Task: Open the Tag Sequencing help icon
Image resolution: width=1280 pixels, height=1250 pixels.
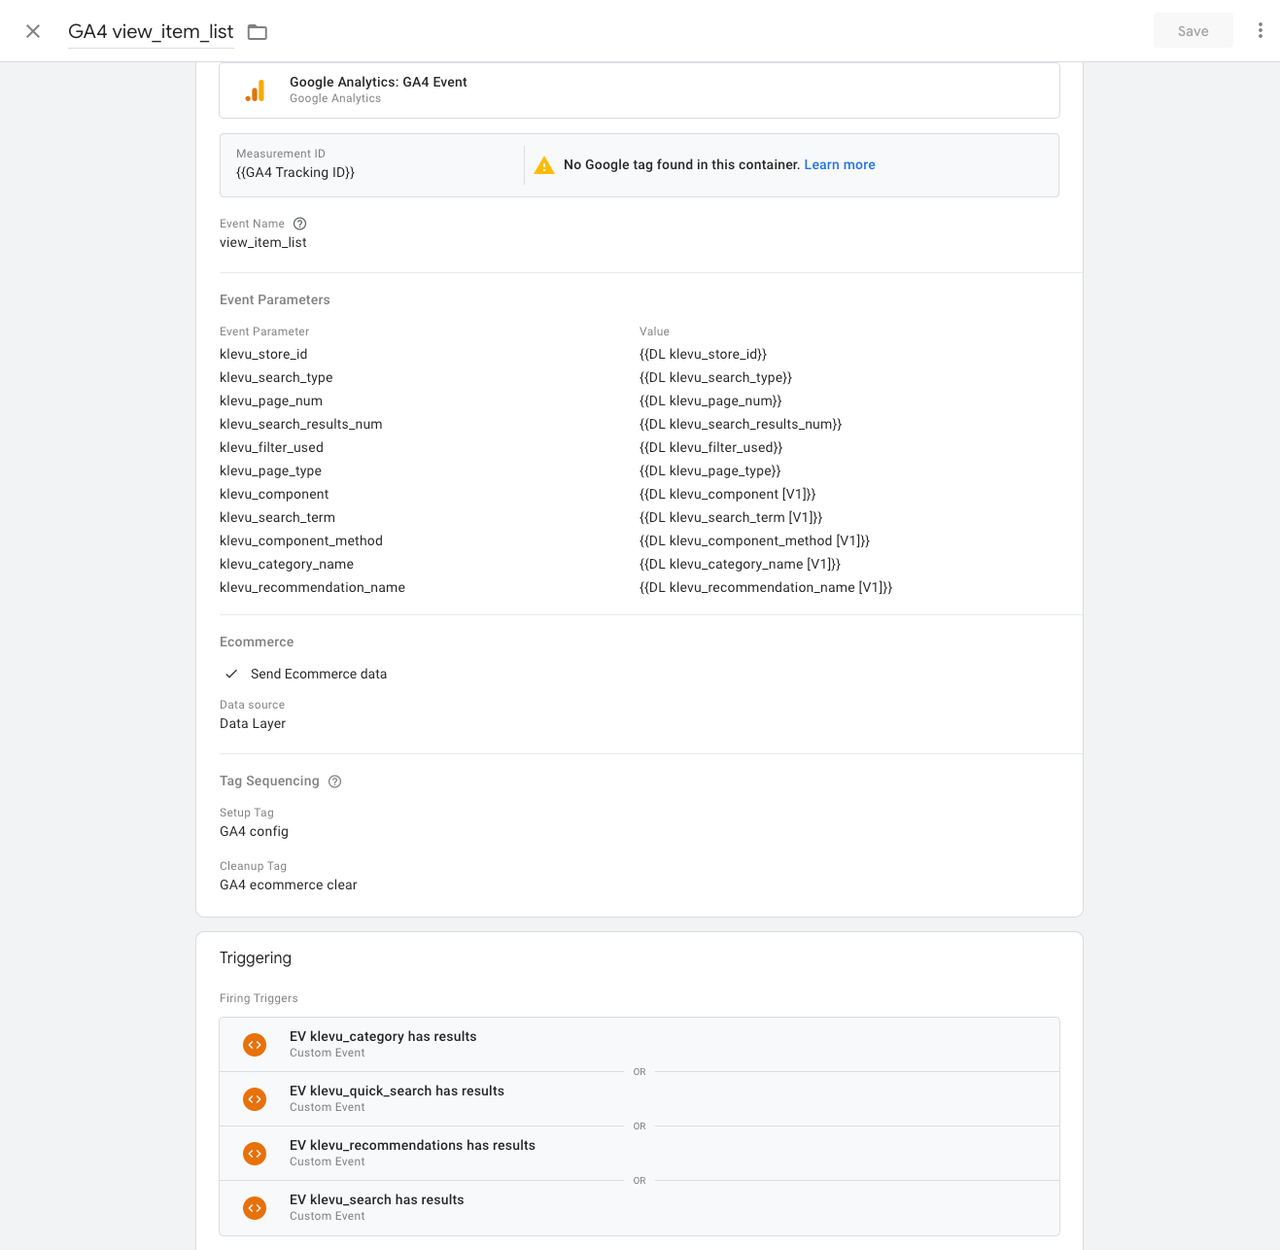Action: pyautogui.click(x=335, y=782)
